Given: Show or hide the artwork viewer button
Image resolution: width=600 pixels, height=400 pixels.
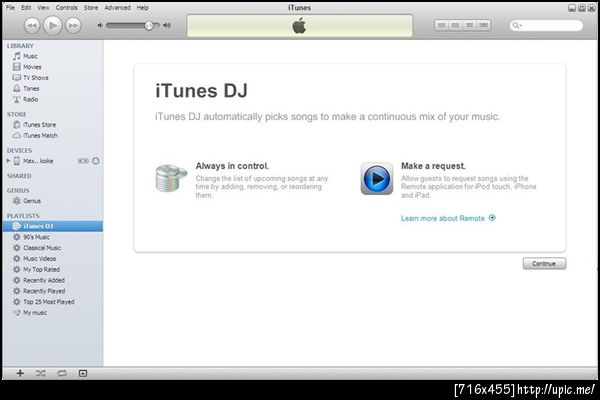Looking at the screenshot, I should [x=83, y=373].
